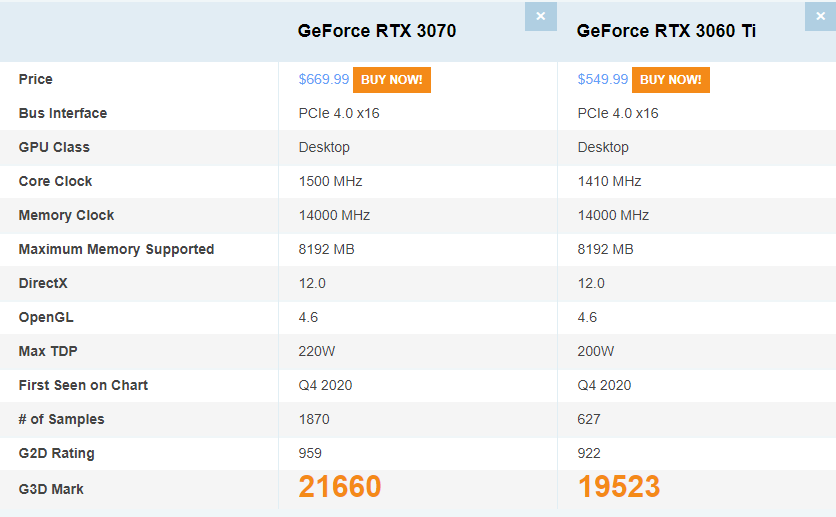Click the Maximum Memory Supported label
Image resolution: width=836 pixels, height=517 pixels.
(x=116, y=249)
